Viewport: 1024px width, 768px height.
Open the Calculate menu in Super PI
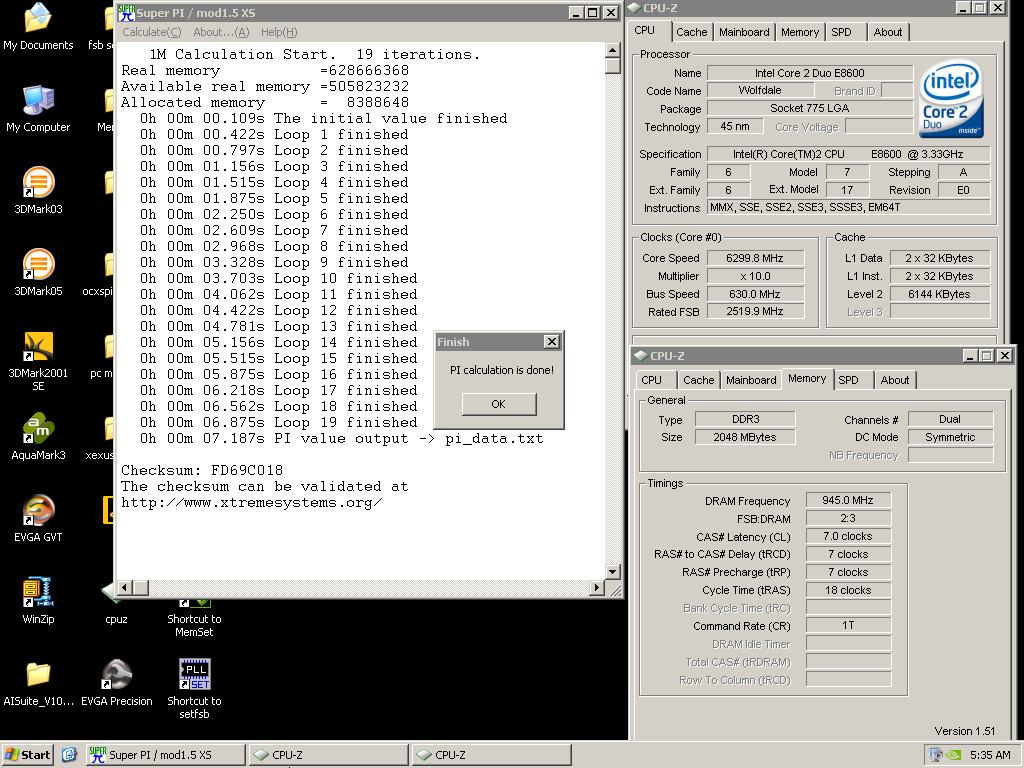point(152,32)
